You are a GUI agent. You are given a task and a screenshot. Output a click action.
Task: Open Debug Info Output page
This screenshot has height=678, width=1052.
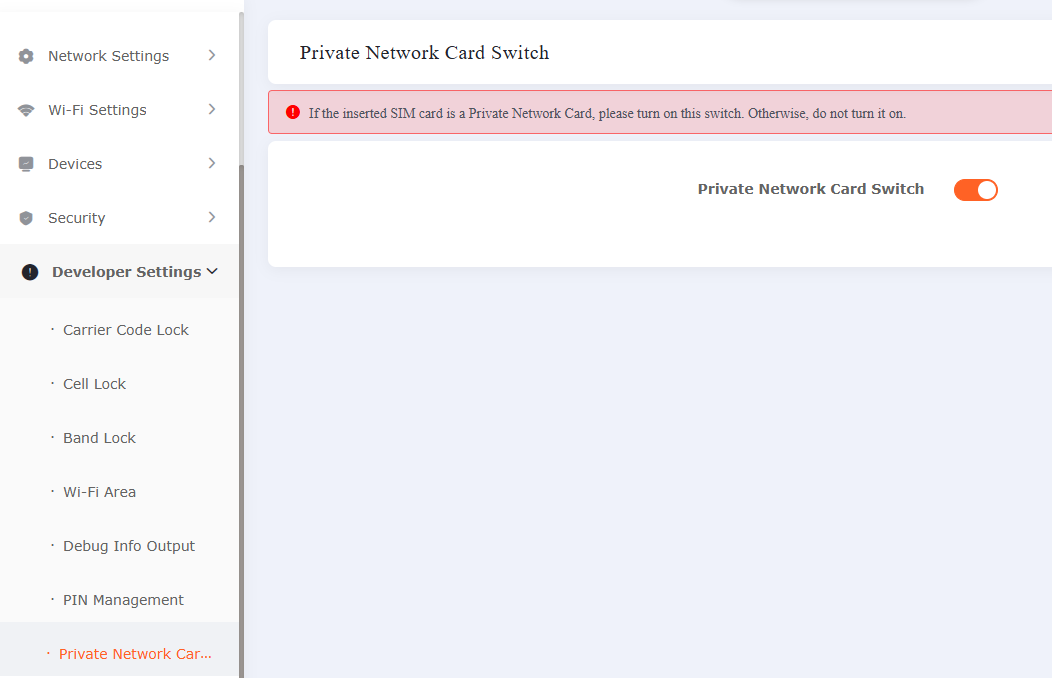pos(128,546)
